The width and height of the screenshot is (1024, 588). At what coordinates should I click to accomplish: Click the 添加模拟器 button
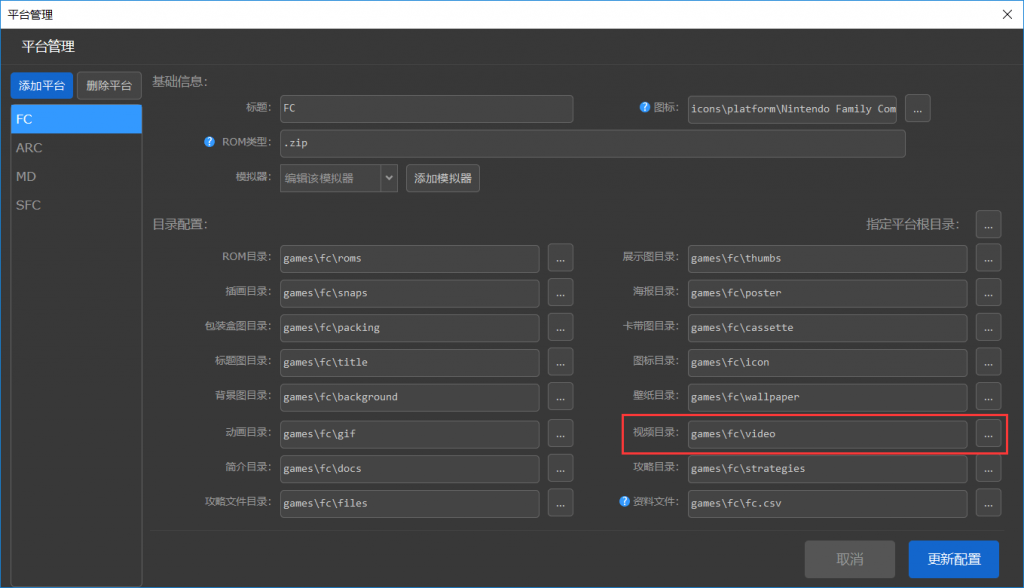coord(442,178)
